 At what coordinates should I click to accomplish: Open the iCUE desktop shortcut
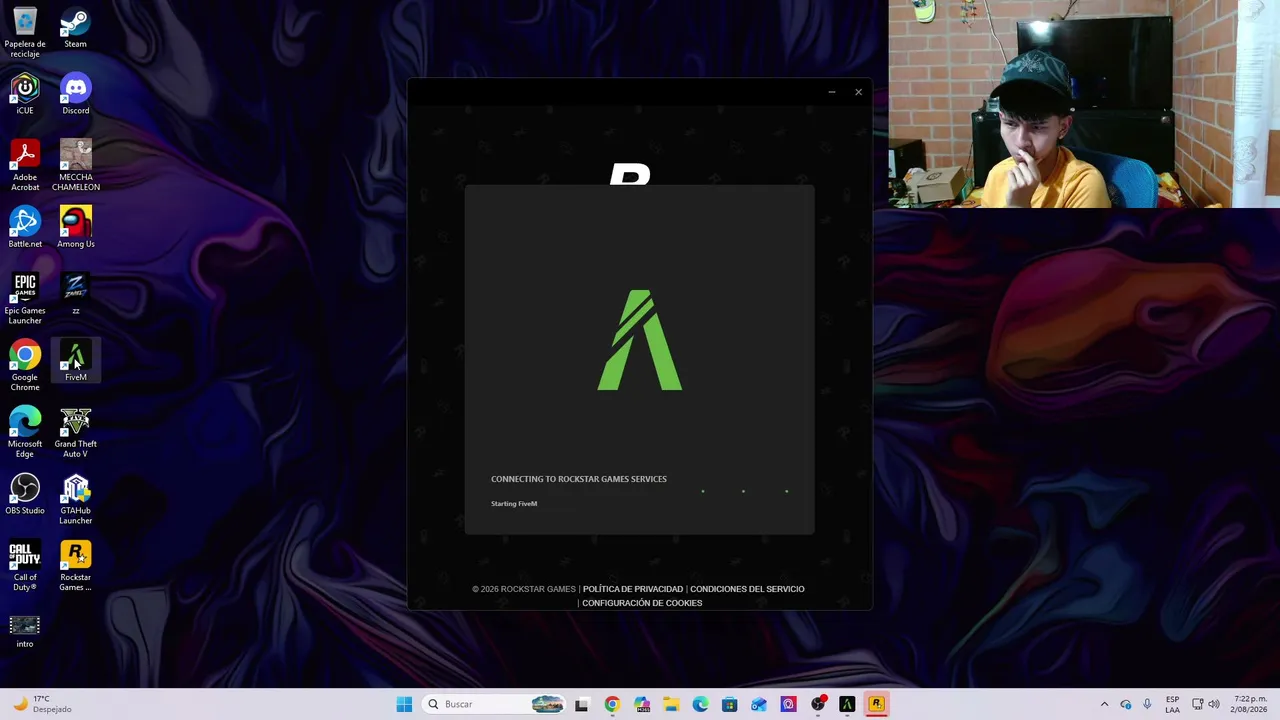pos(25,94)
